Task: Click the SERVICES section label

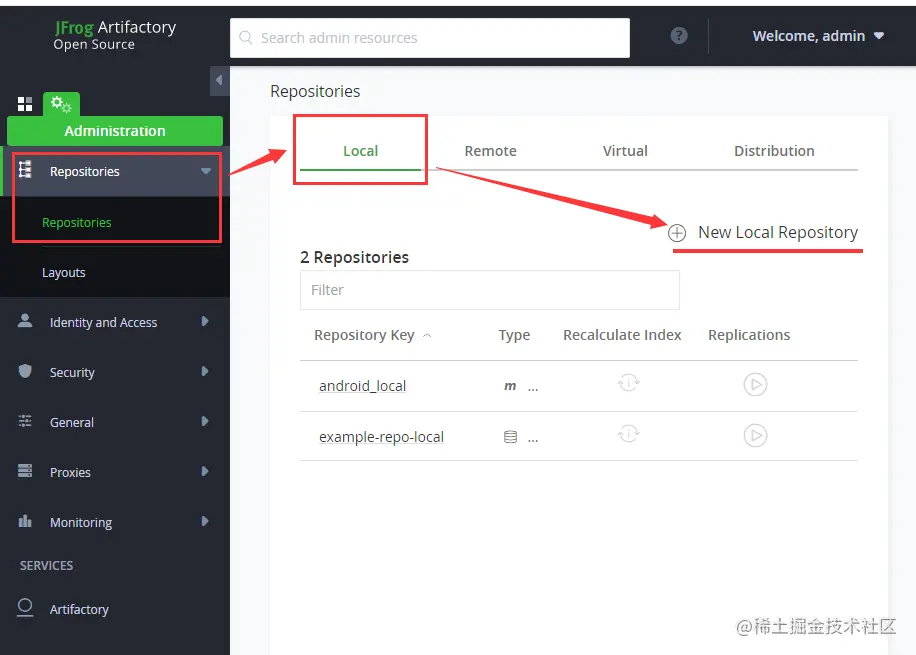Action: [46, 566]
